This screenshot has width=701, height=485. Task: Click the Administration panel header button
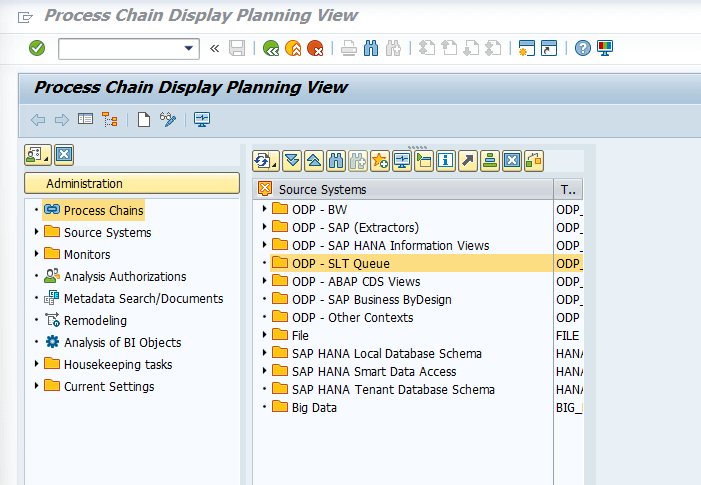(x=131, y=183)
